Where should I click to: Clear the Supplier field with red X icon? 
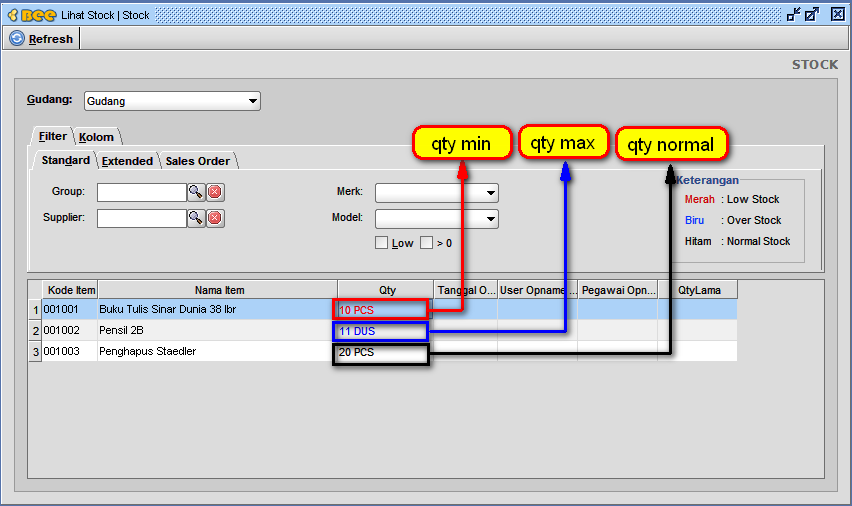click(215, 218)
